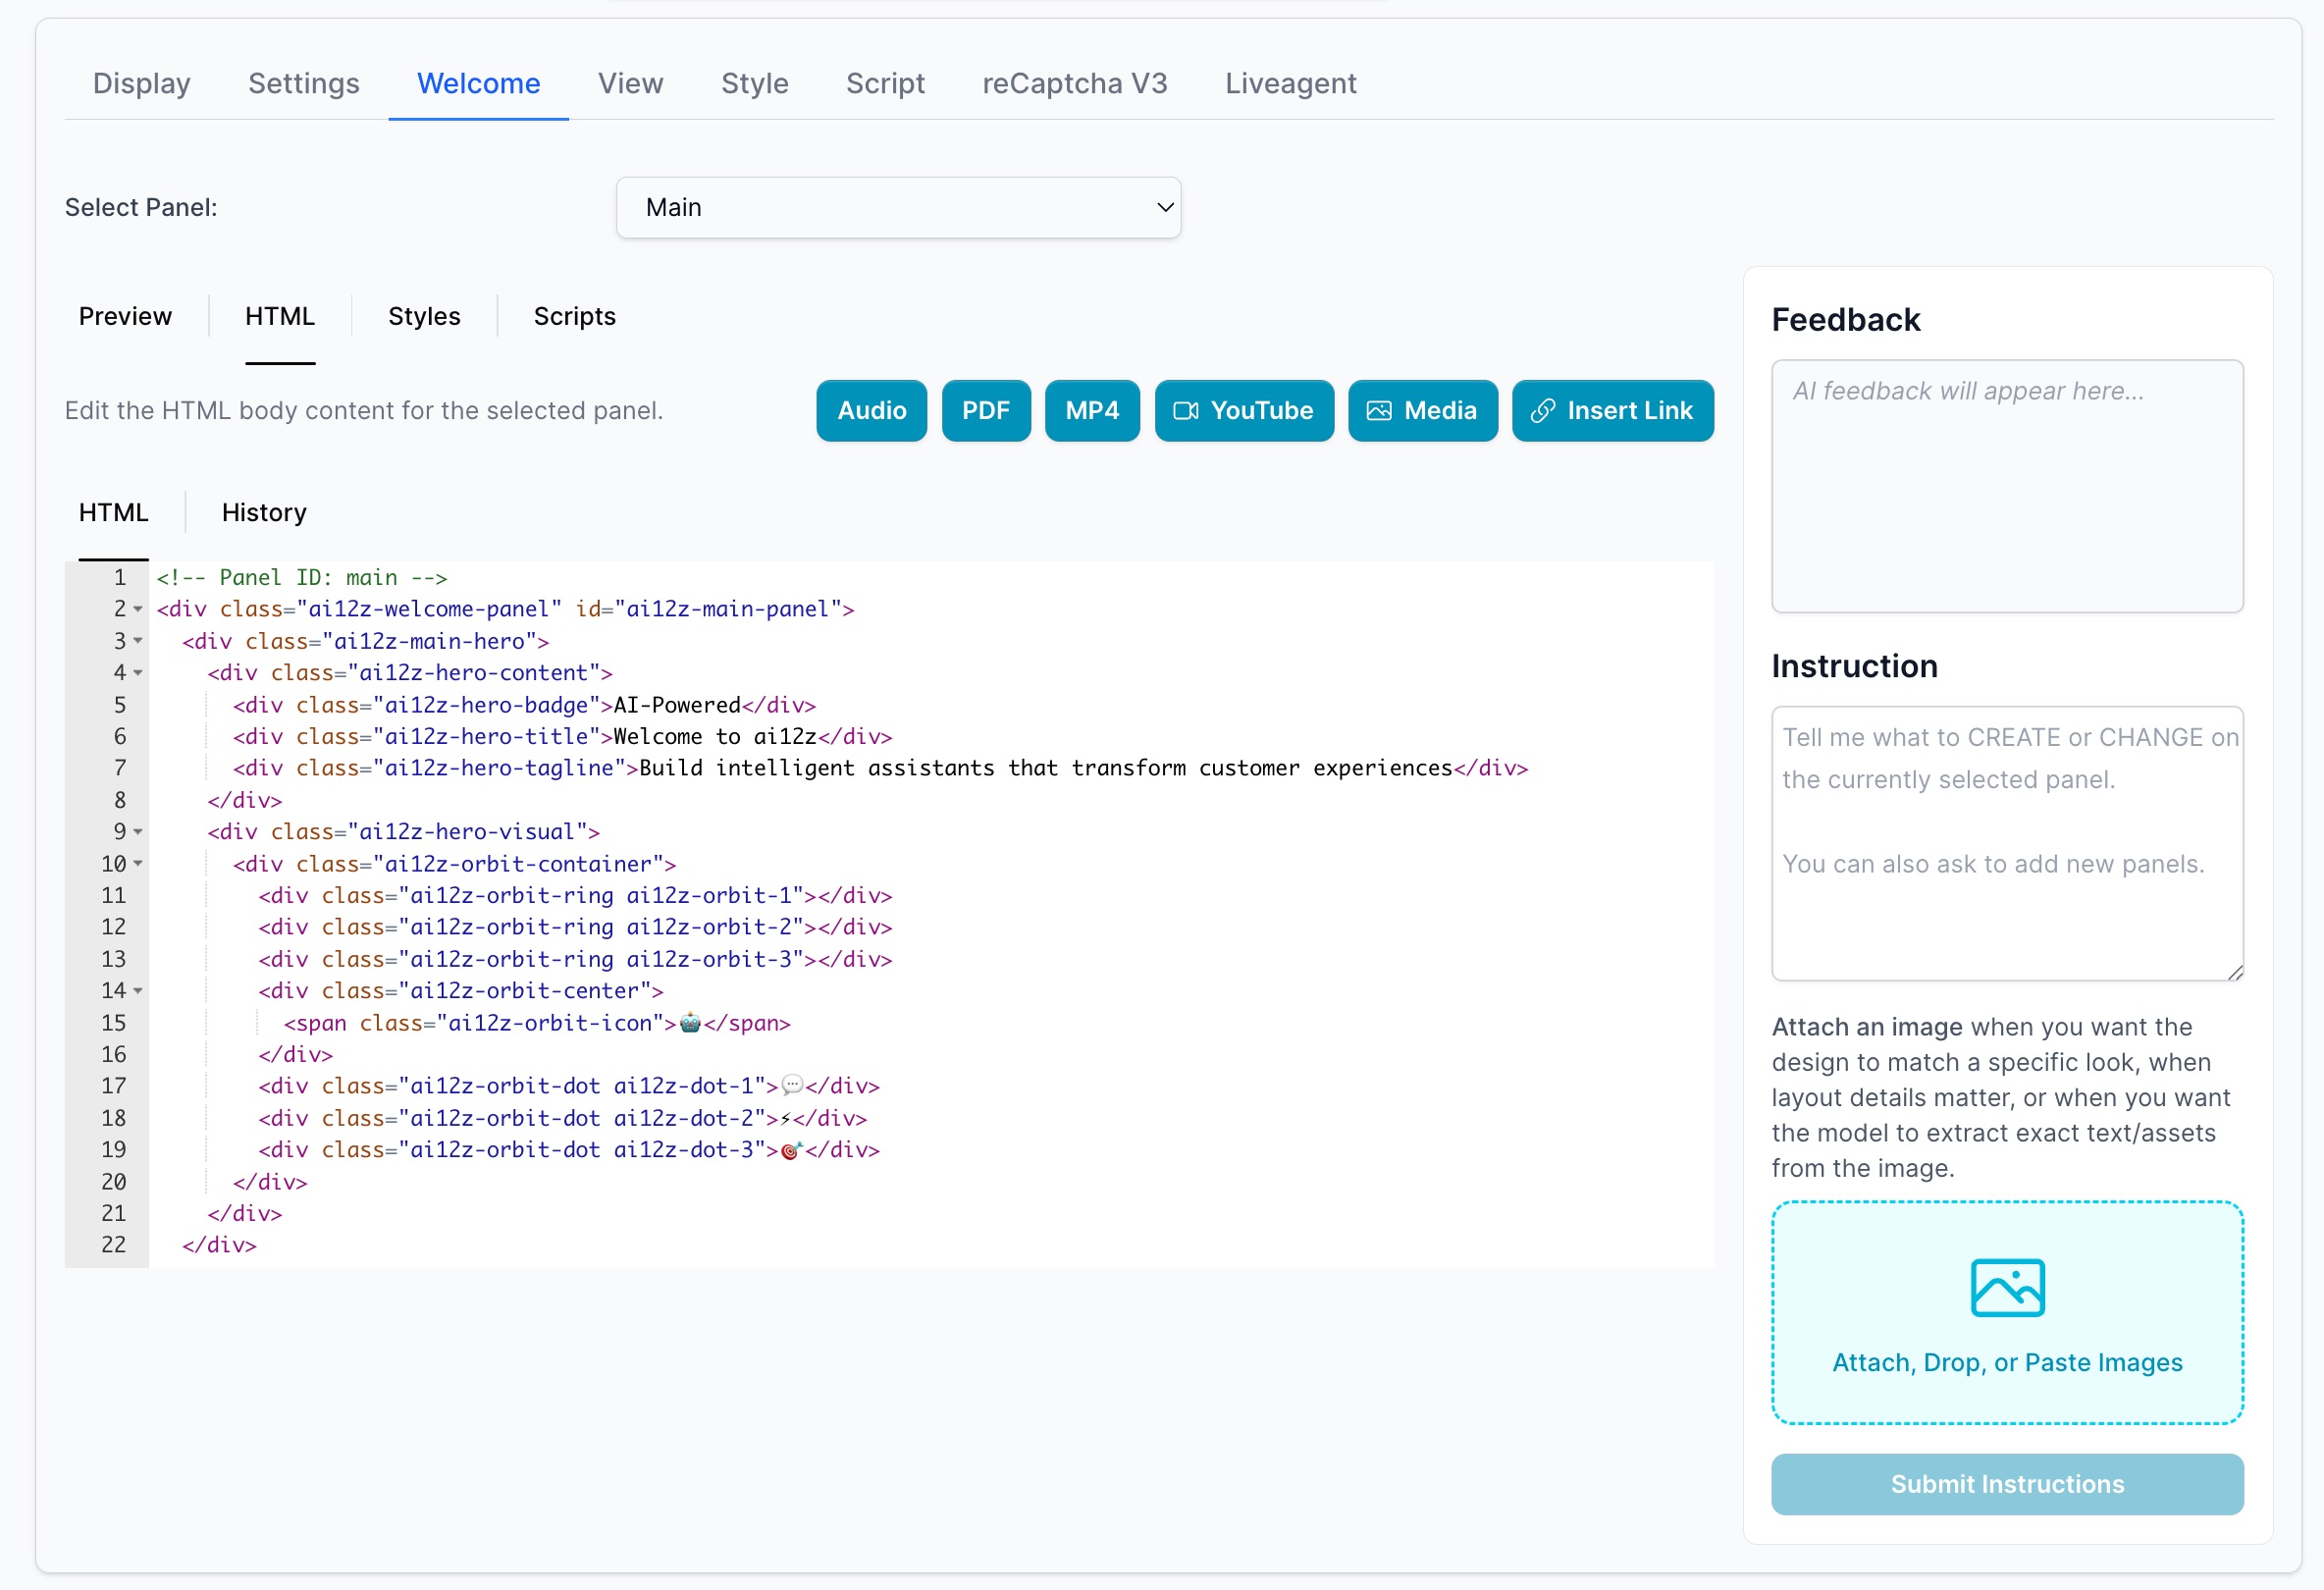This screenshot has width=2324, height=1590.
Task: Open the Media picker
Action: 1422,410
